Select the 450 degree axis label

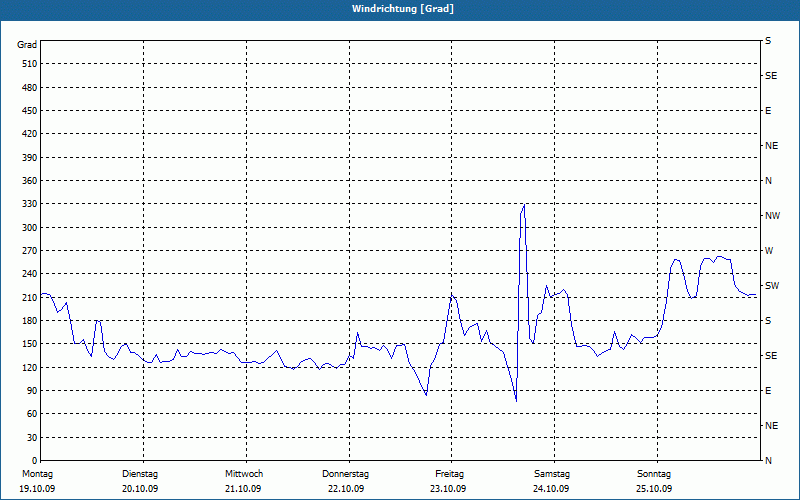[29, 111]
